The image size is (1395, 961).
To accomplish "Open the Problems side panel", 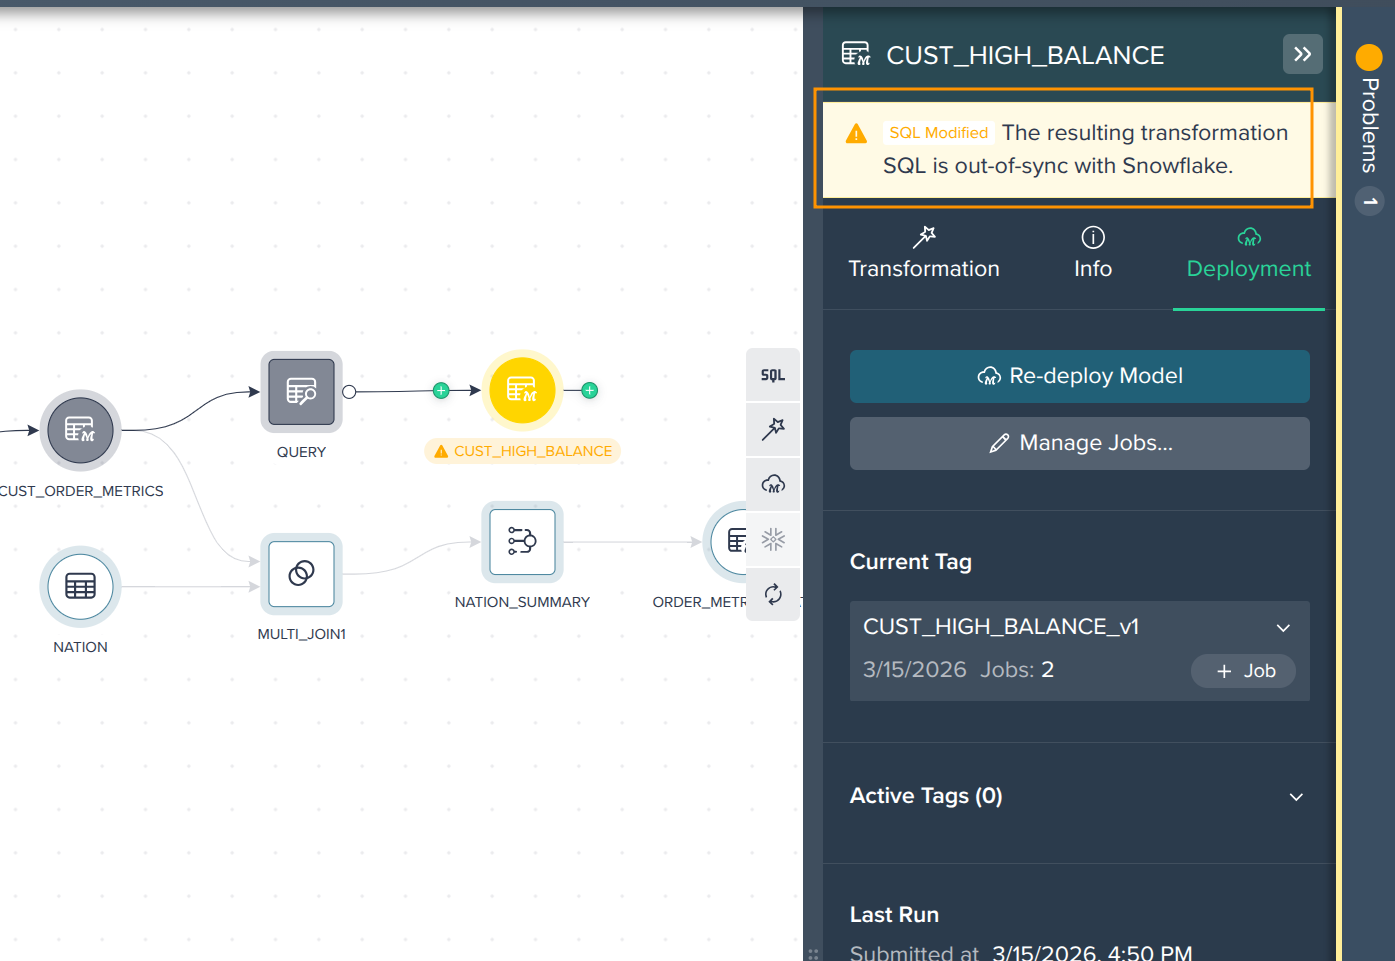I will click(1369, 125).
